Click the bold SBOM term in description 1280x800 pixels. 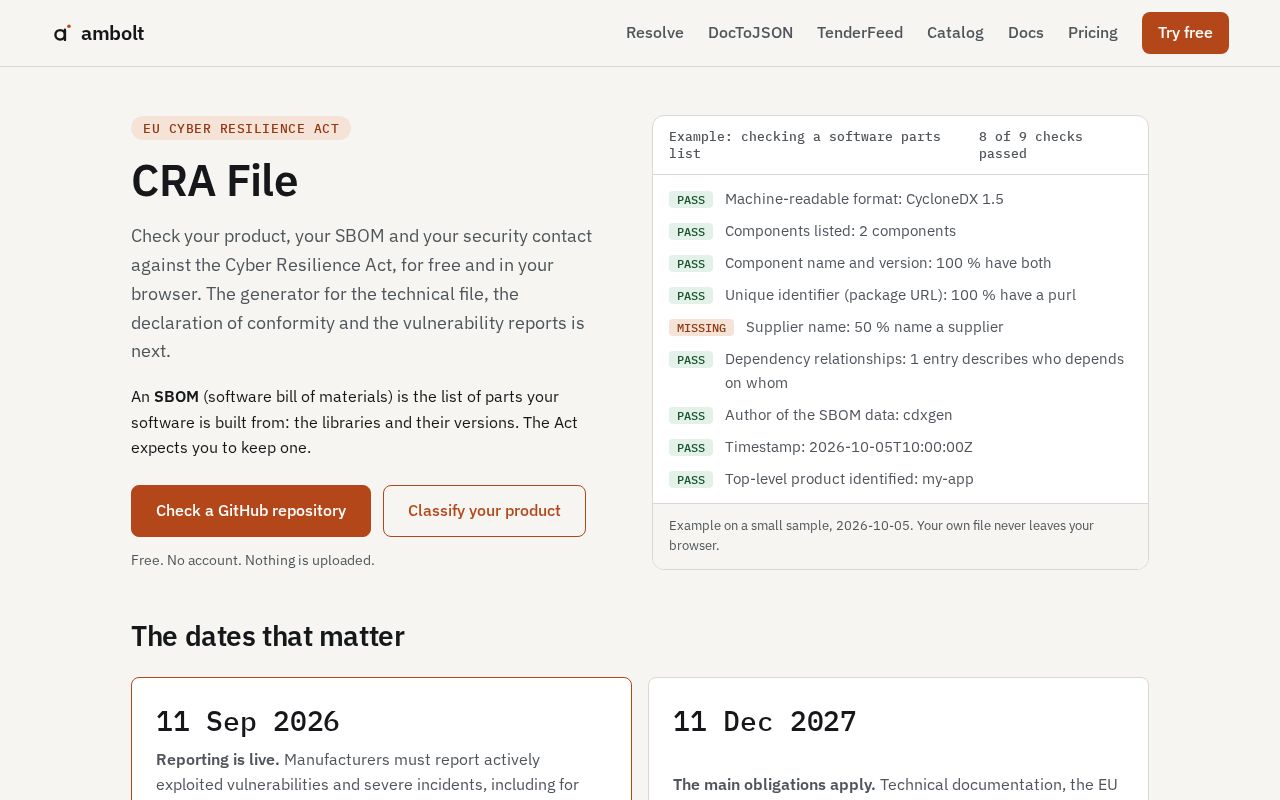point(176,396)
